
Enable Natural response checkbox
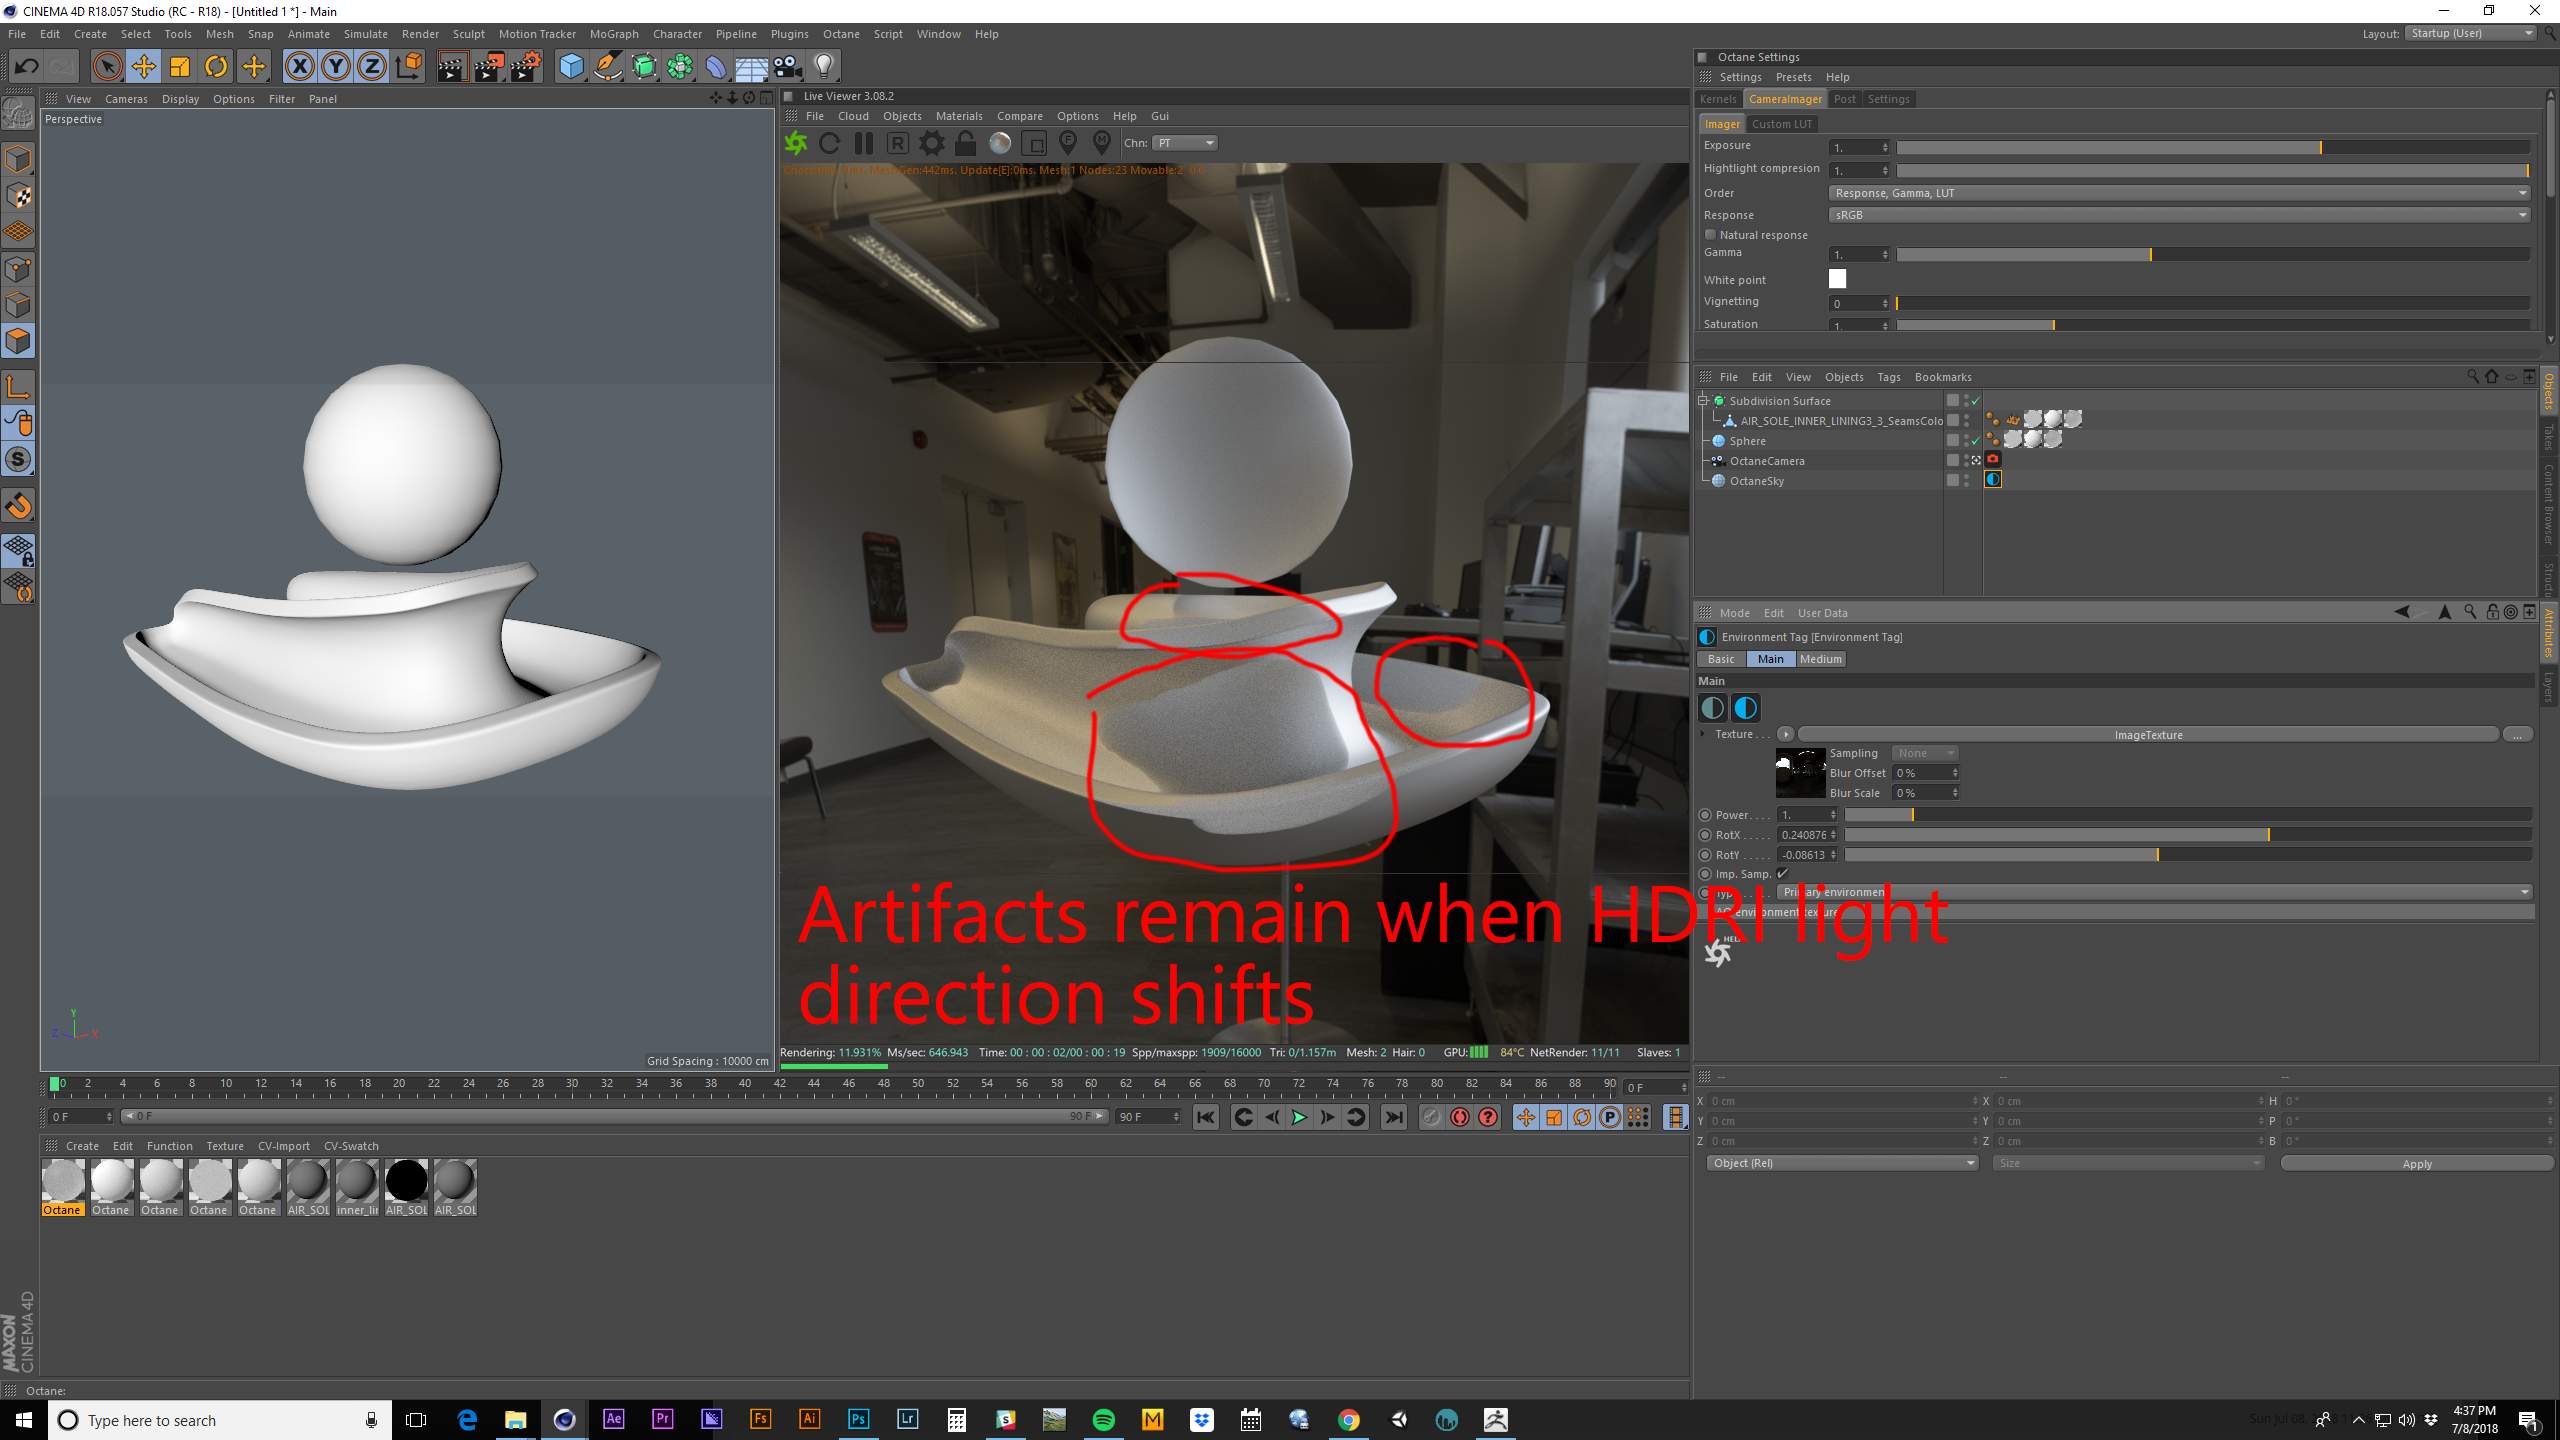click(x=1711, y=235)
